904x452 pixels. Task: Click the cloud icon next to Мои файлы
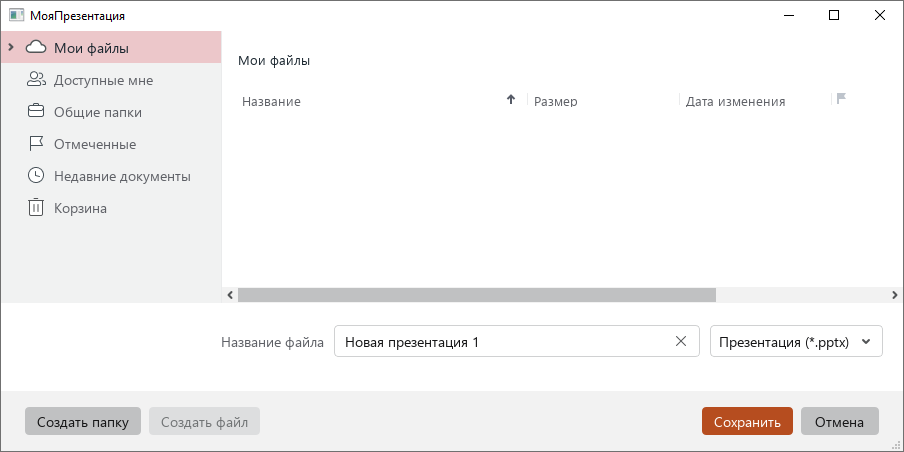pyautogui.click(x=36, y=47)
